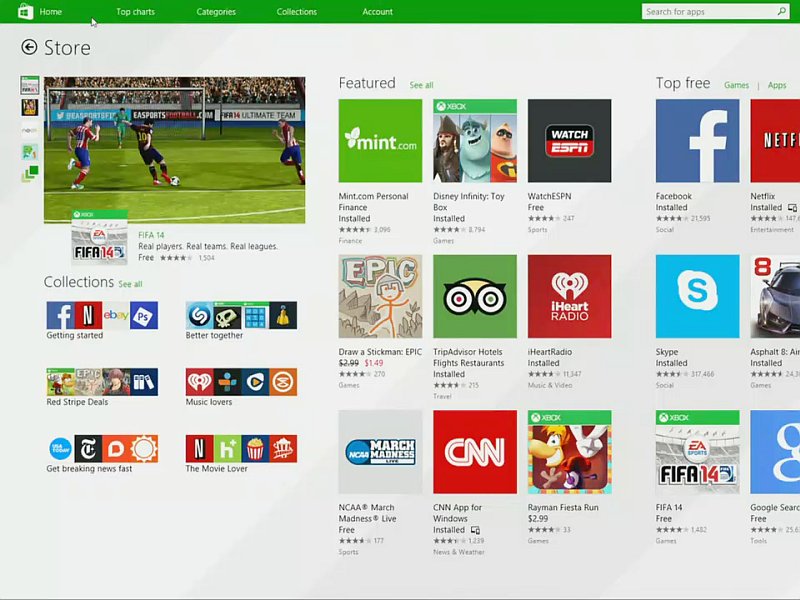This screenshot has height=600, width=800.
Task: Click the "Music lovers" collection label
Action: point(209,402)
